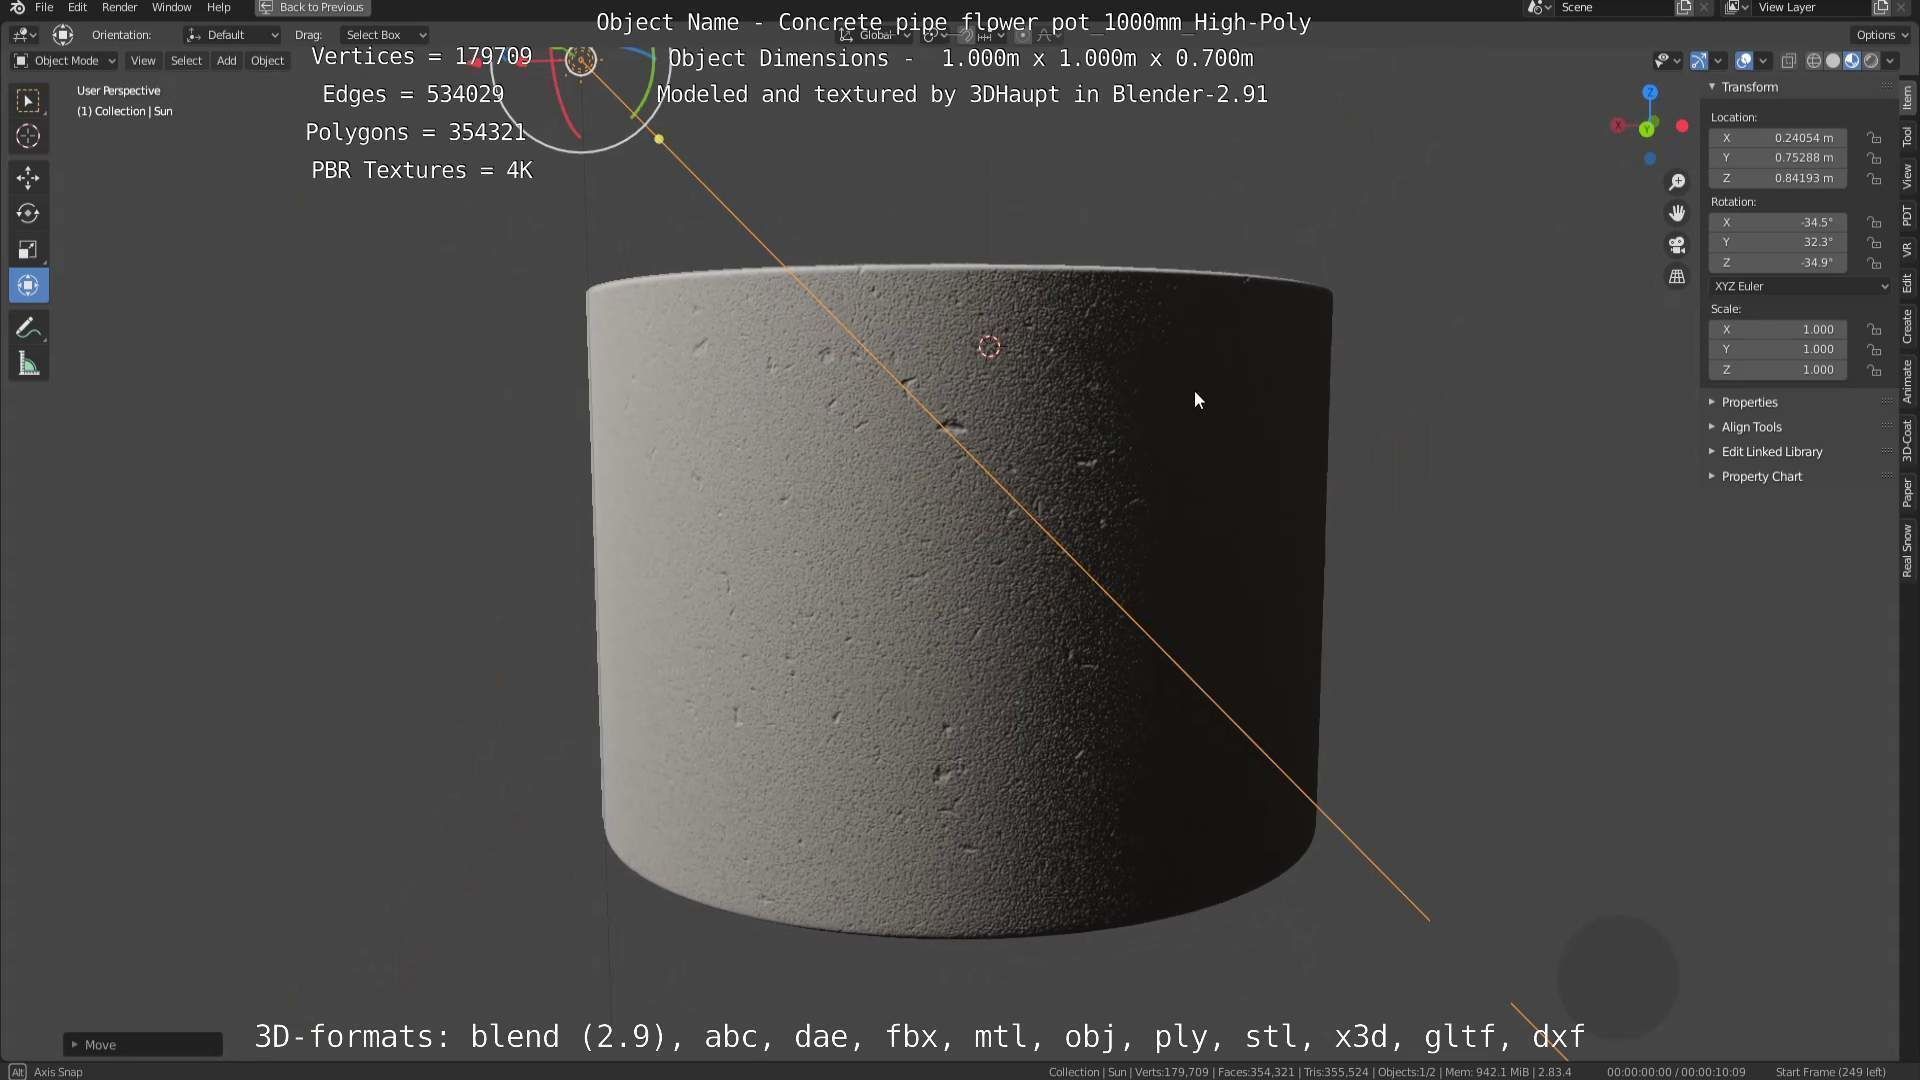1920x1080 pixels.
Task: Open the File menu
Action: tap(44, 7)
